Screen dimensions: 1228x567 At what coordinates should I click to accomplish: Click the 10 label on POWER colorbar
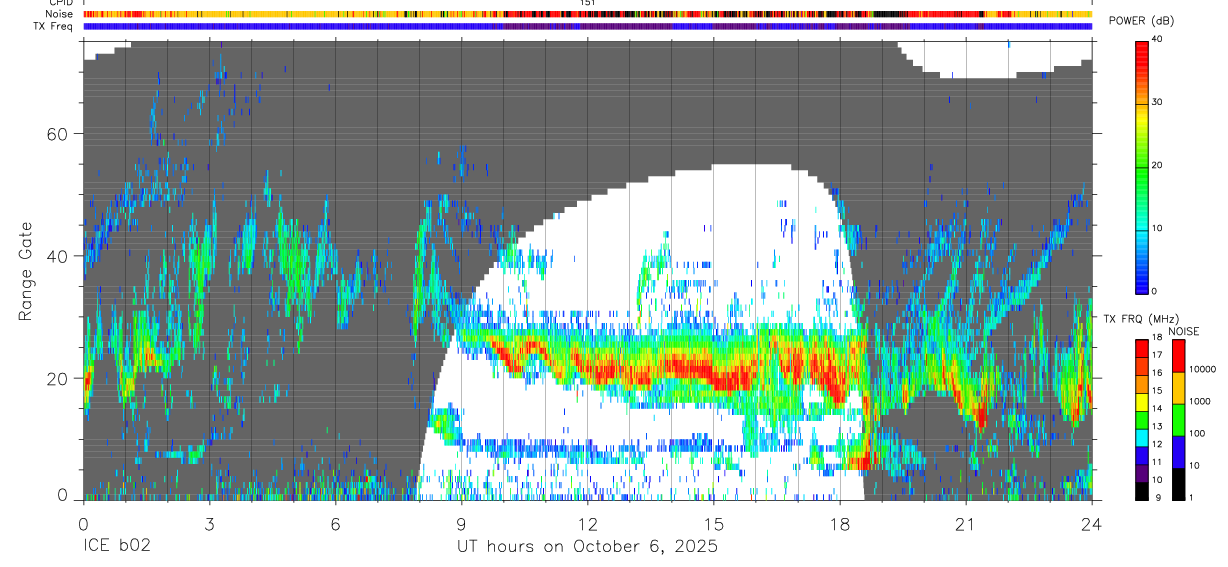[x=1156, y=228]
